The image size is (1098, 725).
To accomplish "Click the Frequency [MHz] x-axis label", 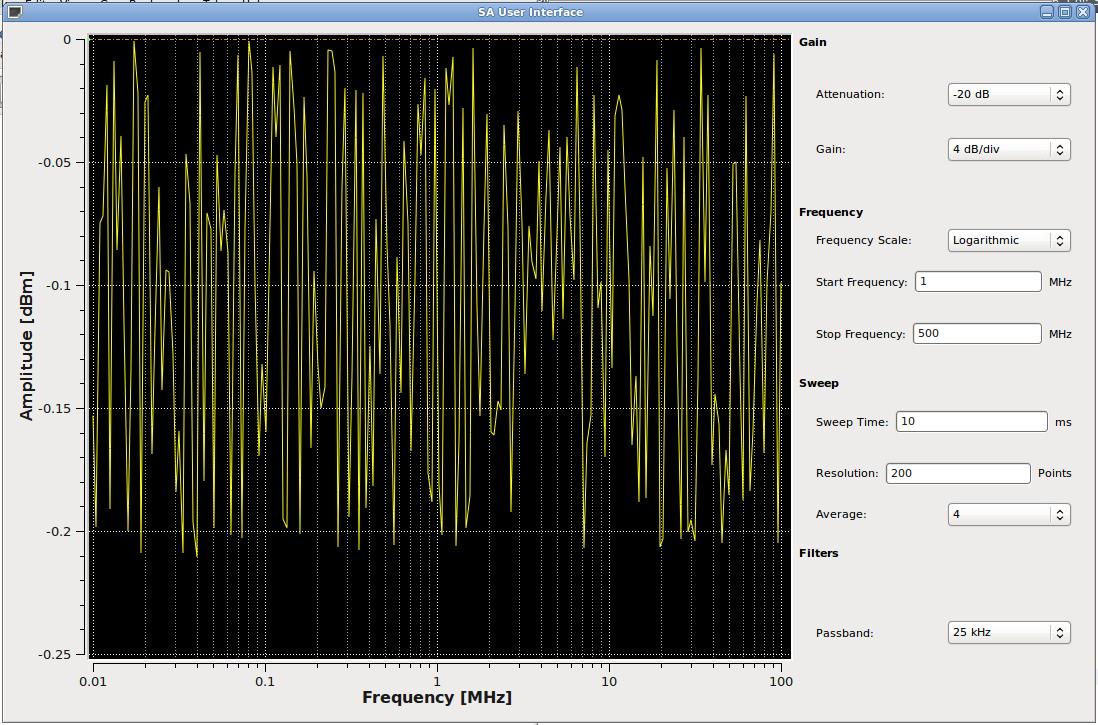I will [x=437, y=698].
